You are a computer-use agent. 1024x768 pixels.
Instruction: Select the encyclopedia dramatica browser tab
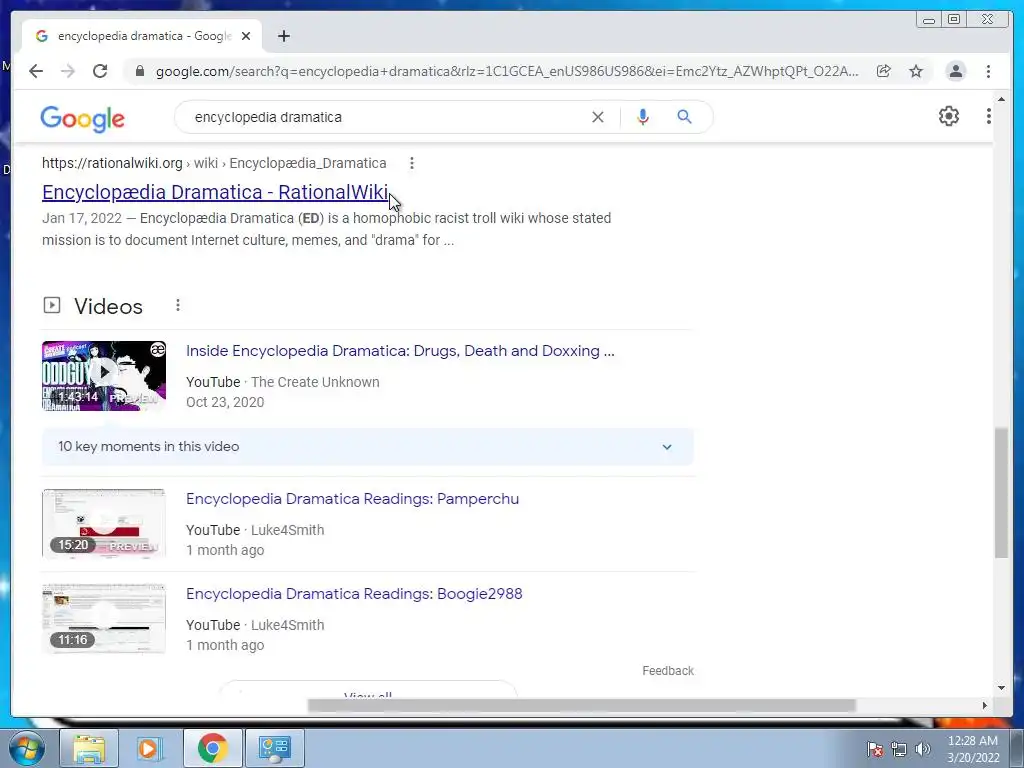click(142, 36)
